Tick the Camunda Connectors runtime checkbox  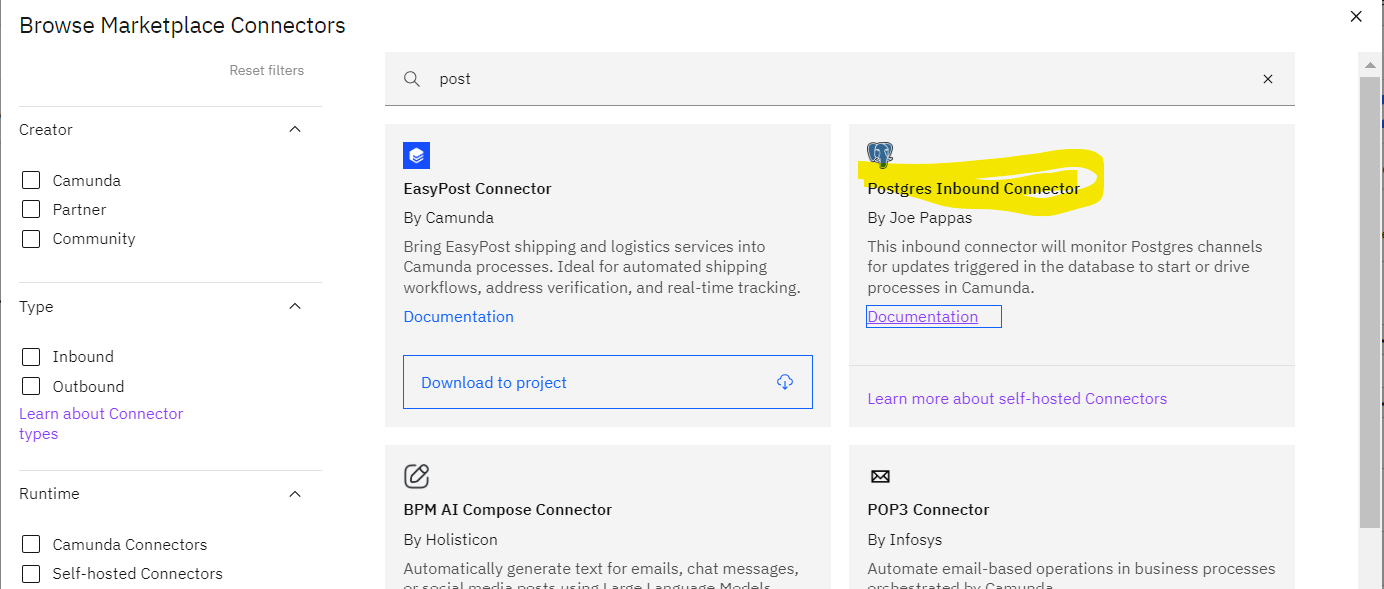click(x=31, y=544)
